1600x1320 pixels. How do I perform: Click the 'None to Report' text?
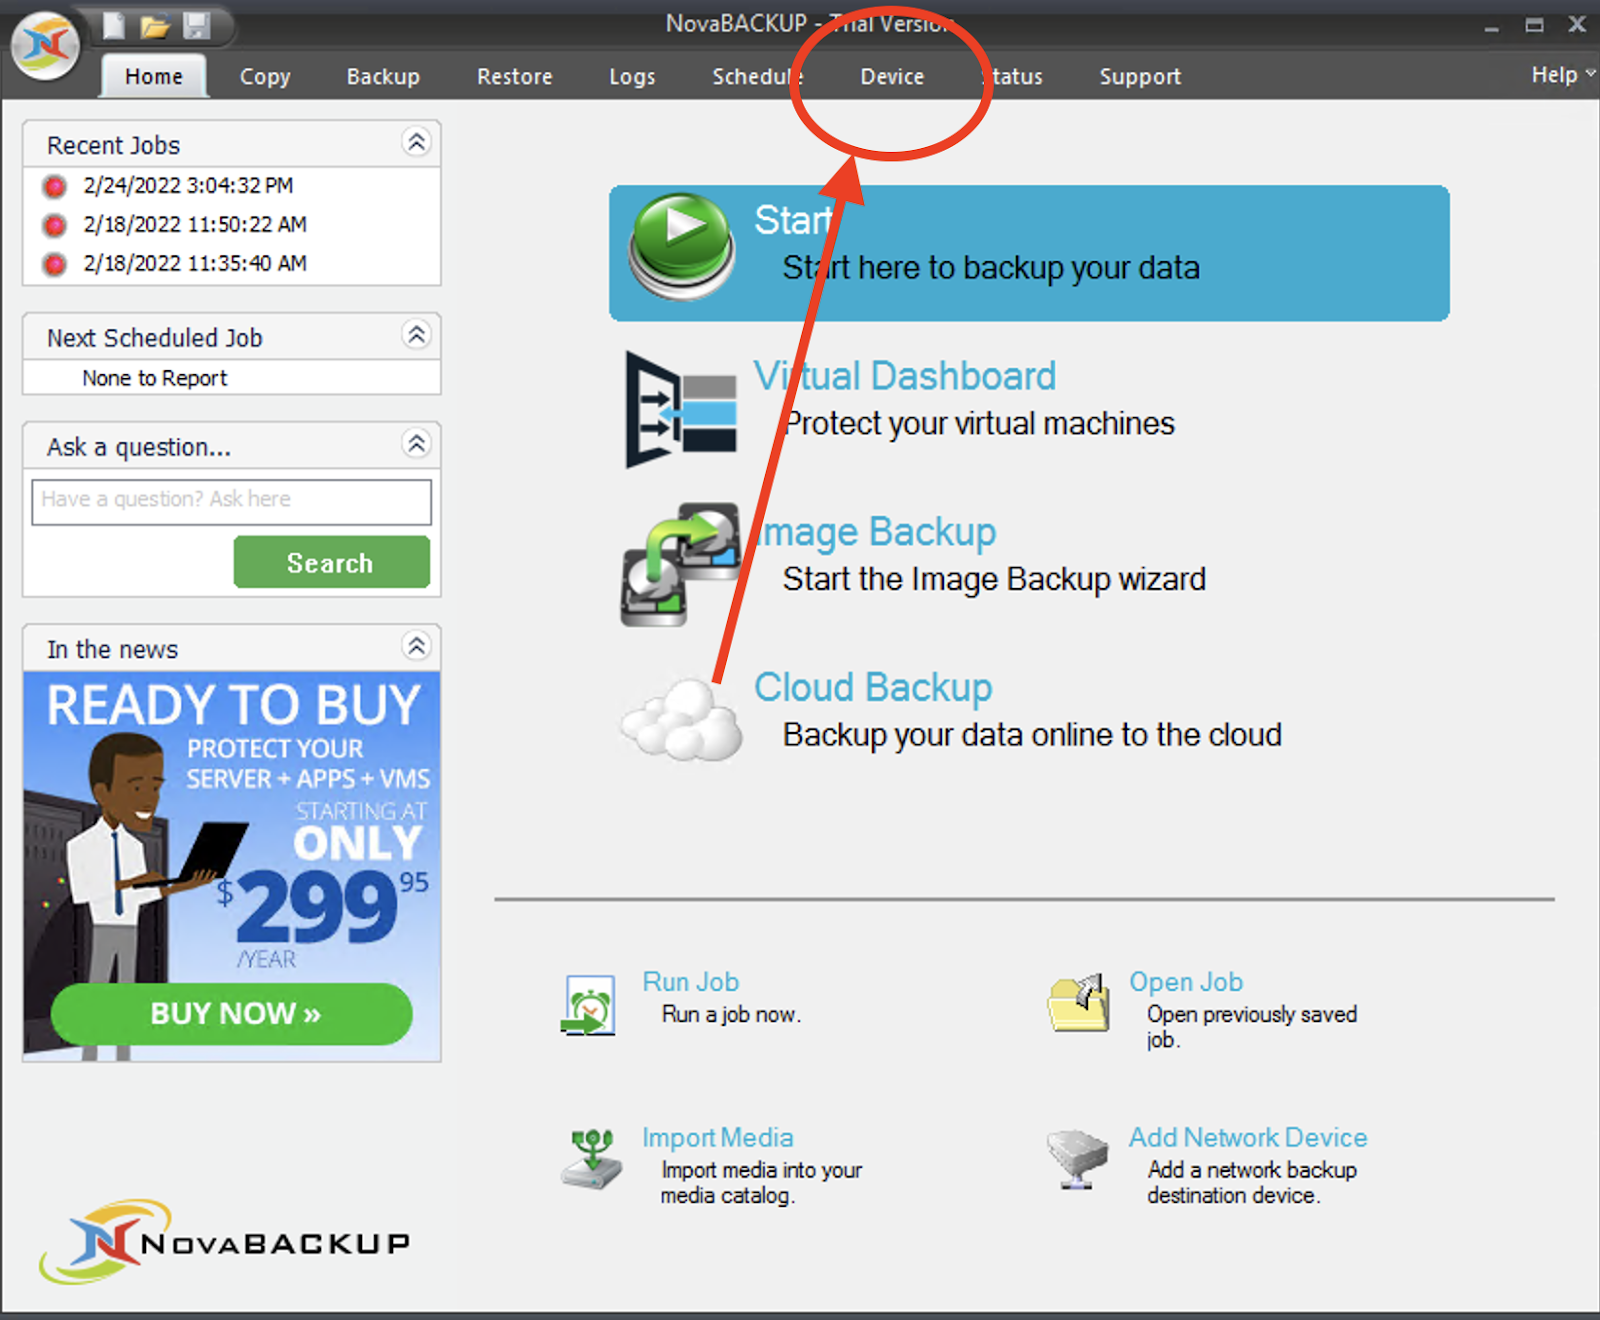155,379
